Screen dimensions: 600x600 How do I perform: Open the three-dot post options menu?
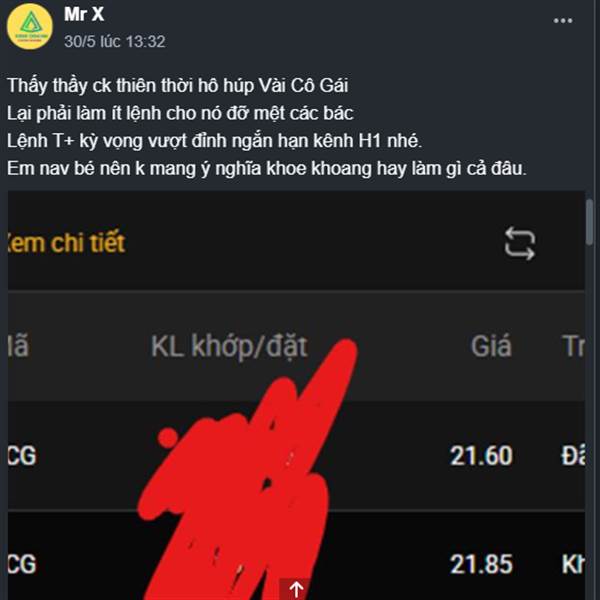pos(563,21)
